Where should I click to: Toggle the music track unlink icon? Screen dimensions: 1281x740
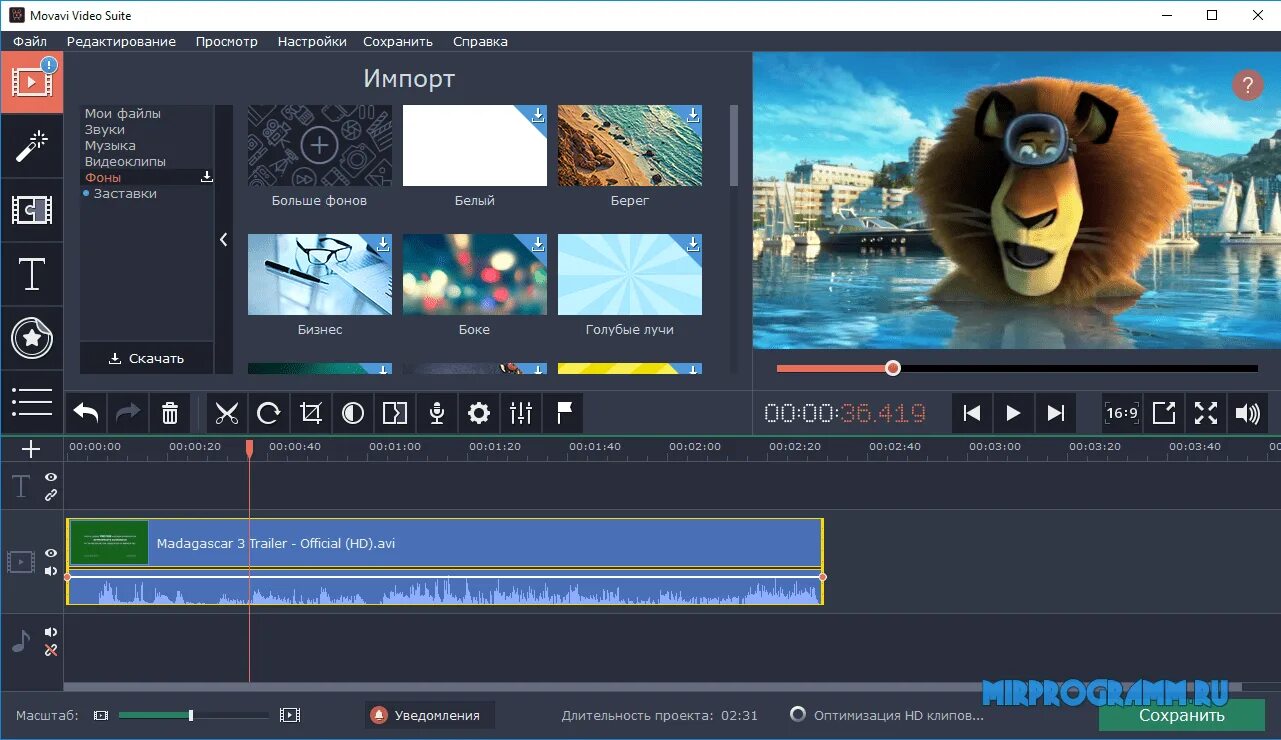point(51,650)
